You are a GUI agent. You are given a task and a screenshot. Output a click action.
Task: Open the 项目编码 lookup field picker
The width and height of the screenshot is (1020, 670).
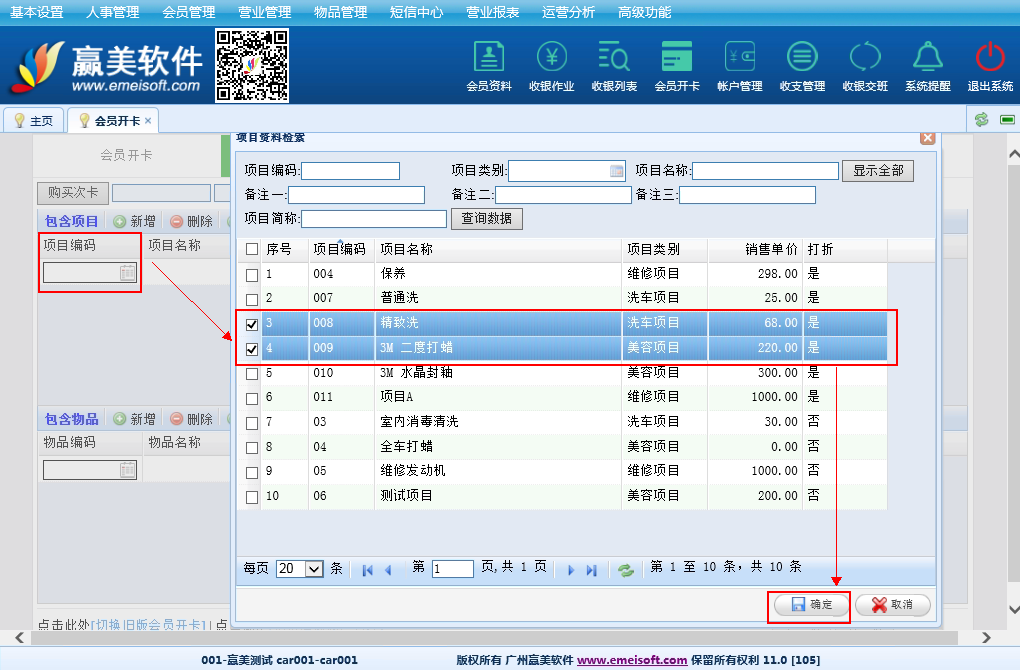pos(127,273)
